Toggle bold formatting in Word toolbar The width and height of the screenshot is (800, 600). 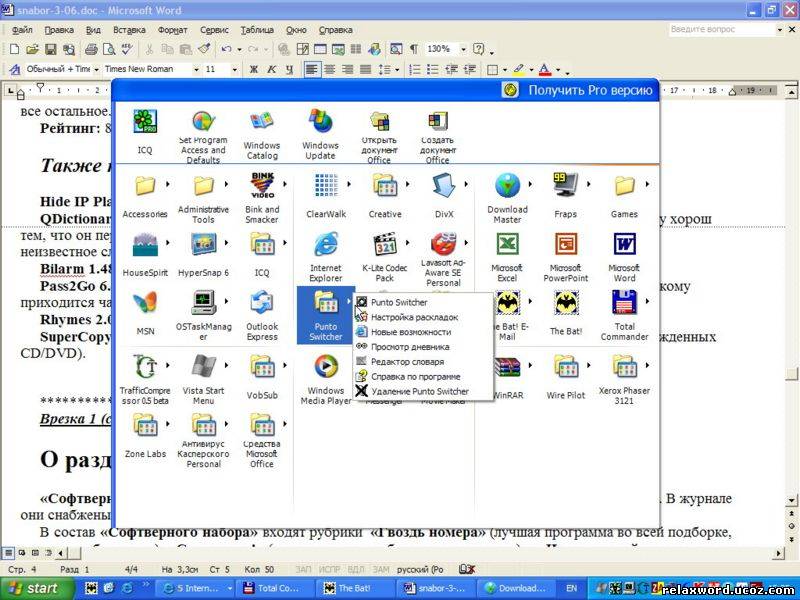click(x=253, y=70)
